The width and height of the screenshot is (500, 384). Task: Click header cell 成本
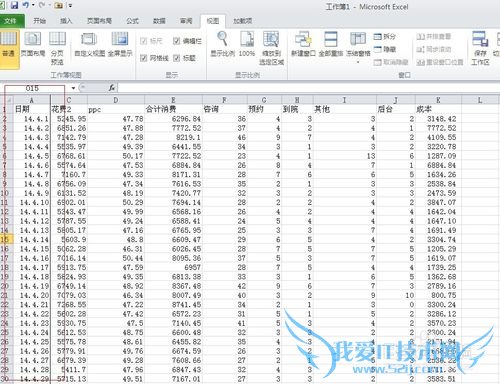(438, 109)
